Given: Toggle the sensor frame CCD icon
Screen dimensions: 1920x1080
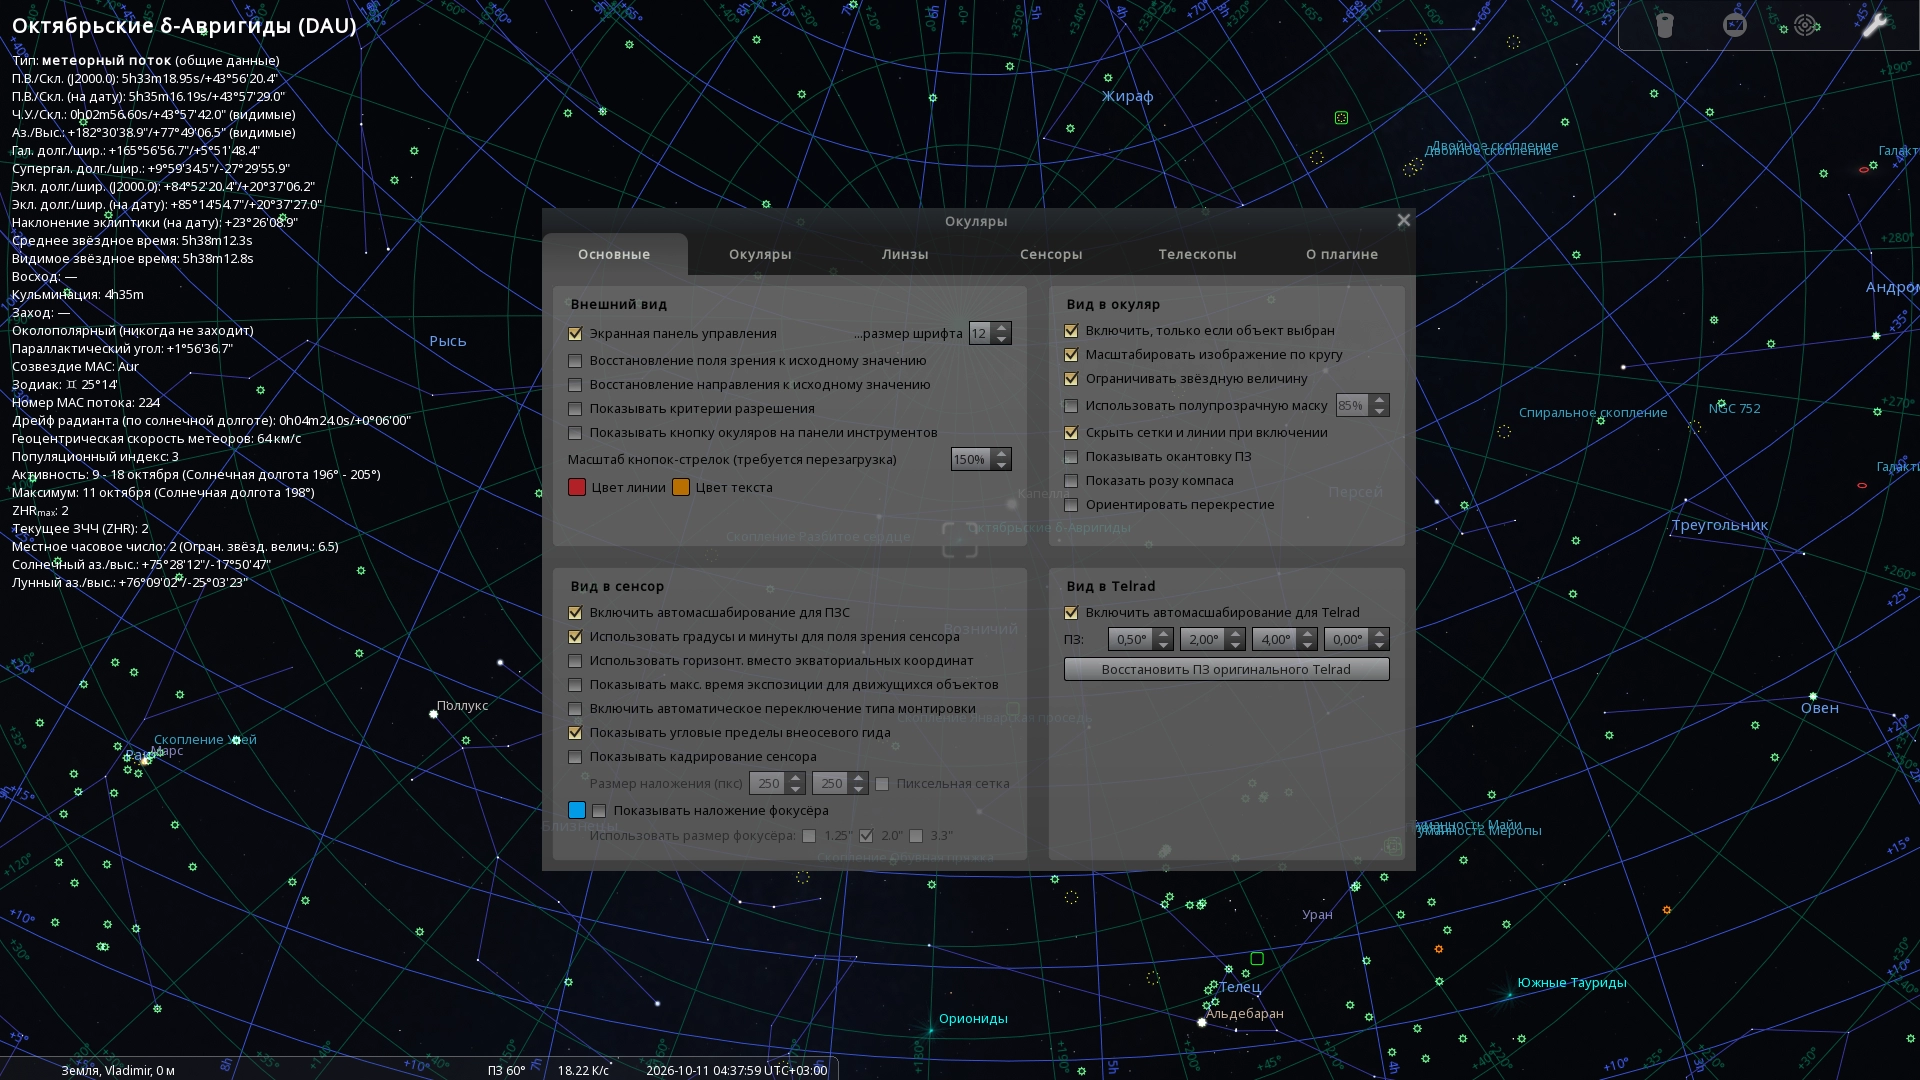Looking at the screenshot, I should (1735, 25).
